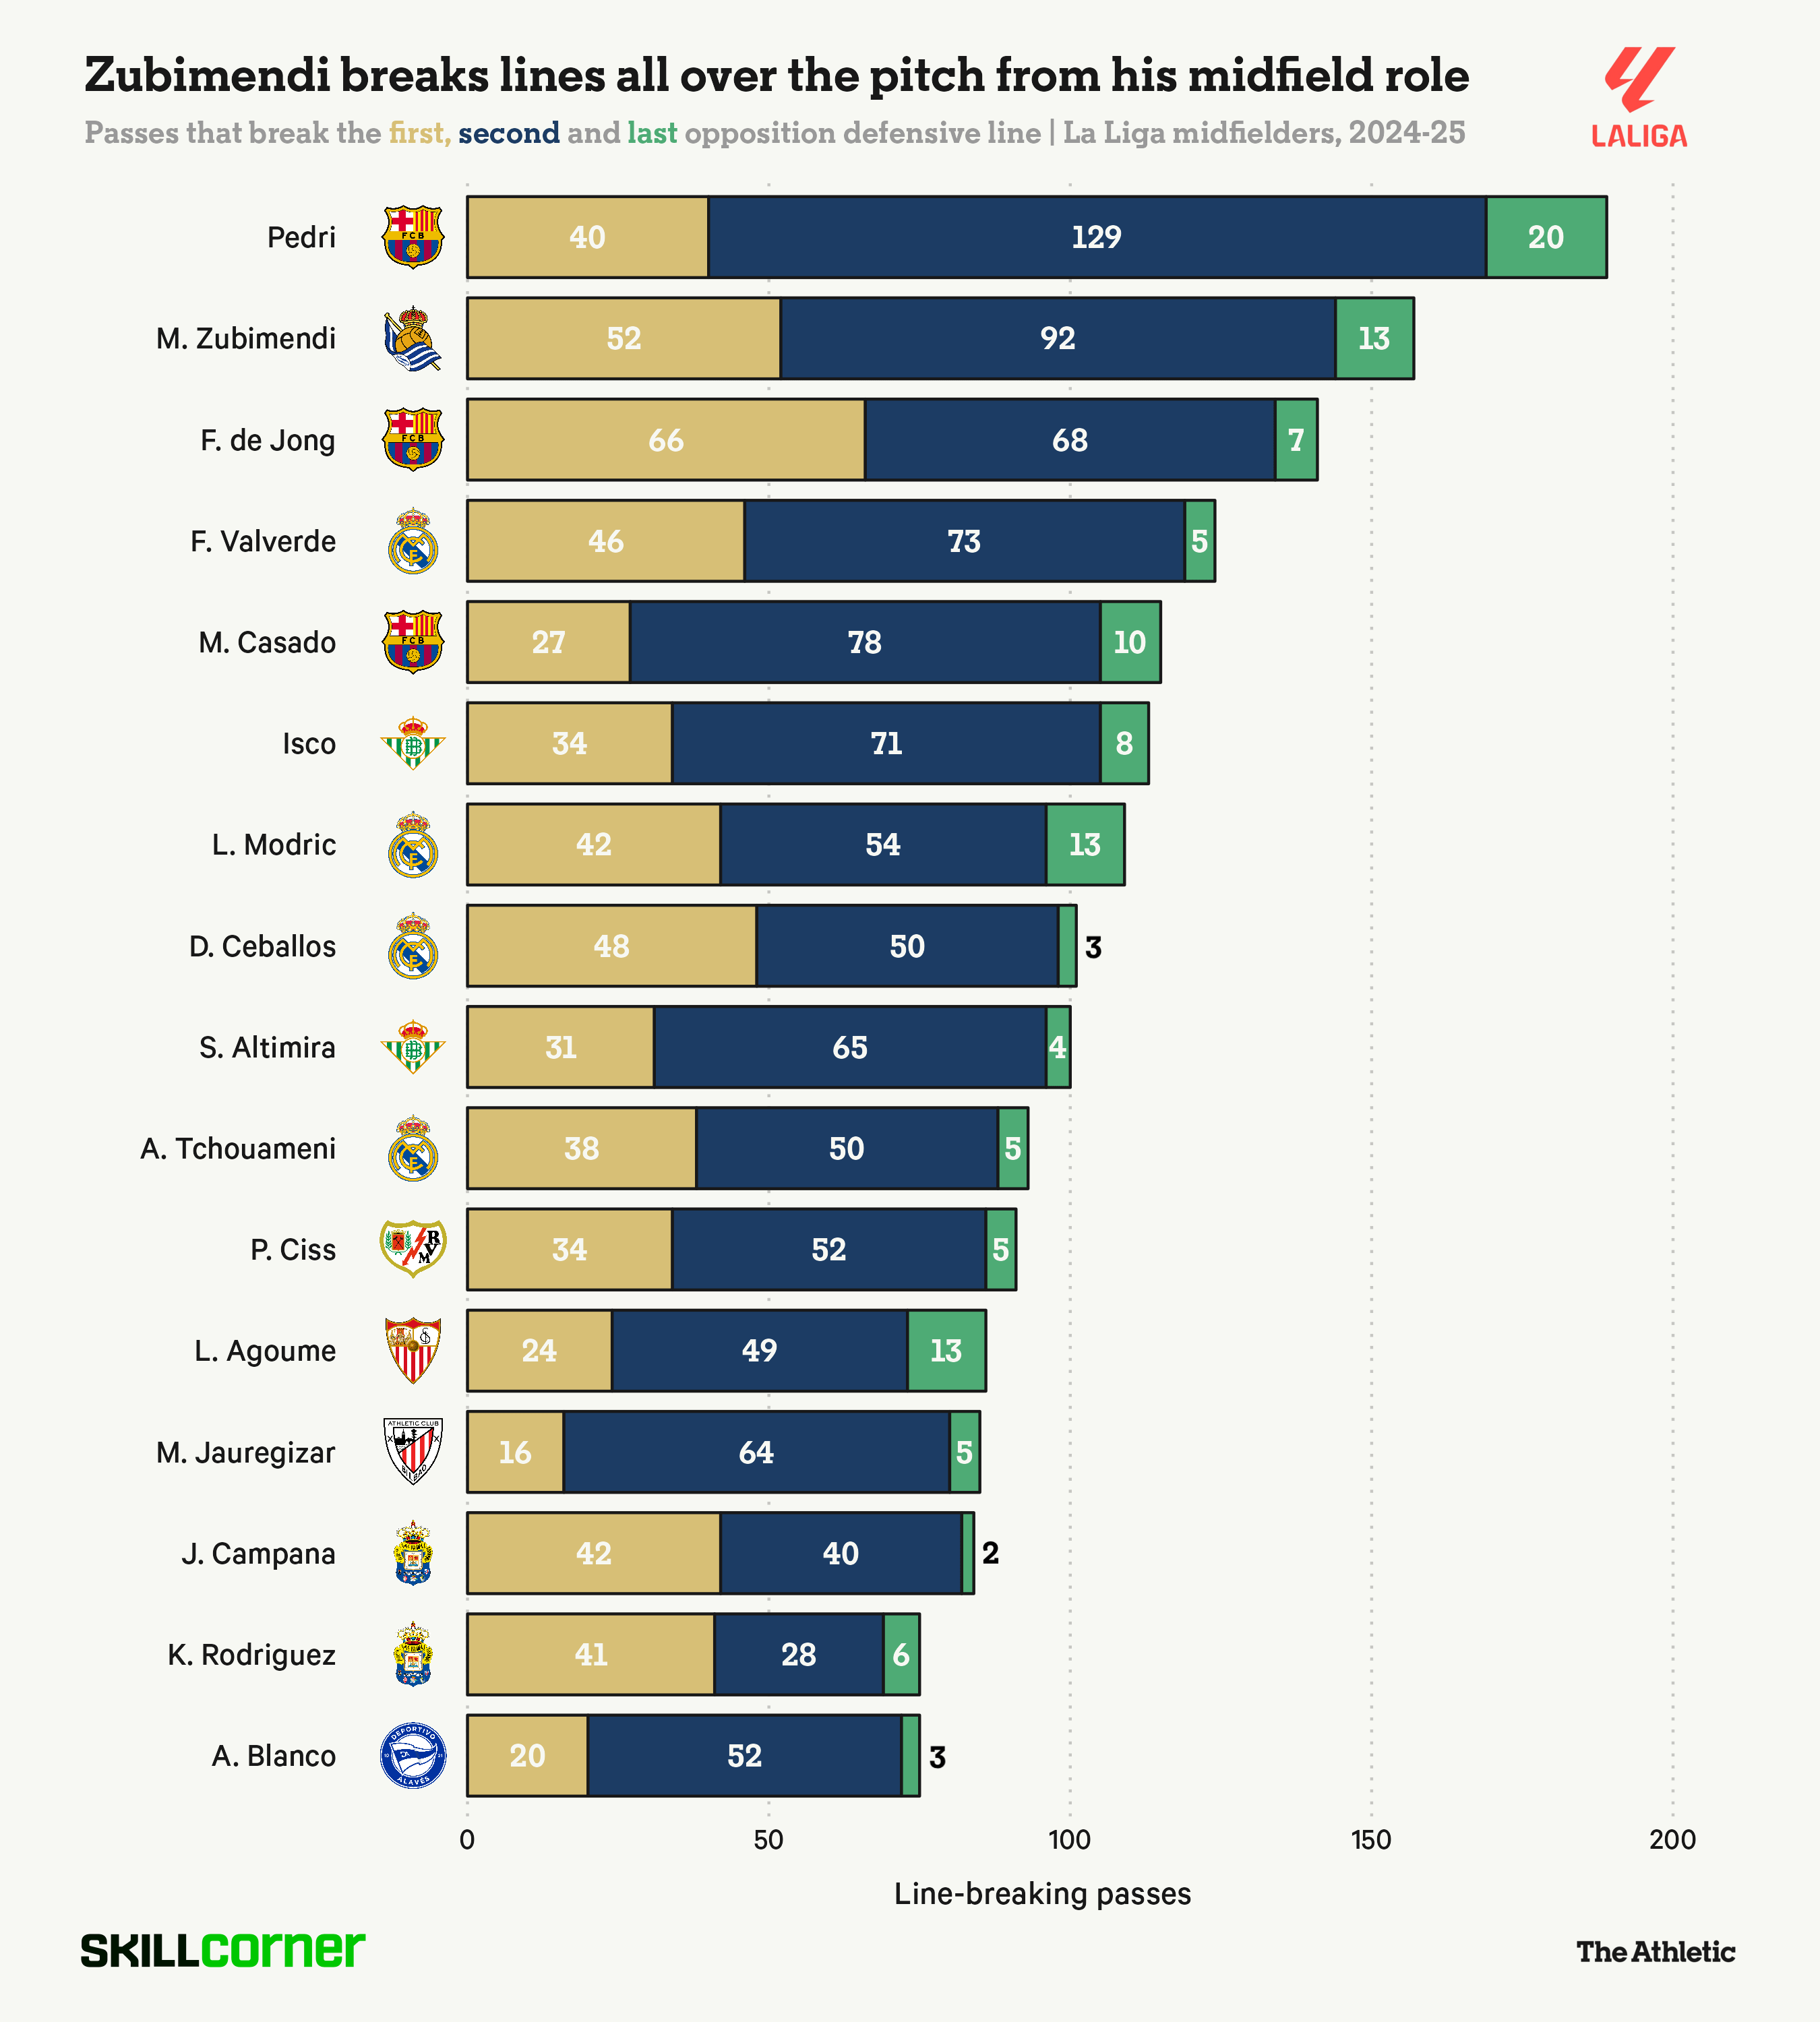Click L. Modric's green 13 bar segment
This screenshot has width=1820, height=2022.
coord(1085,844)
